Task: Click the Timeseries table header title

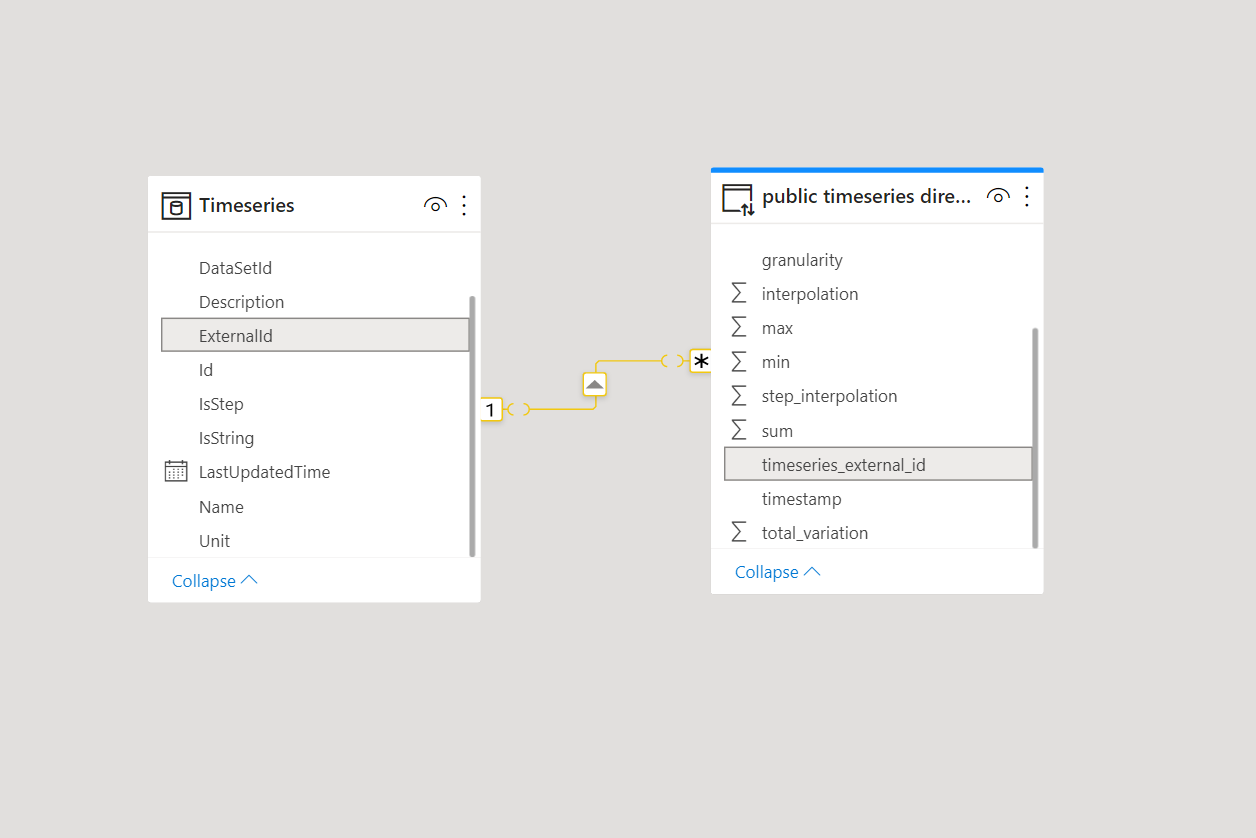Action: point(247,206)
